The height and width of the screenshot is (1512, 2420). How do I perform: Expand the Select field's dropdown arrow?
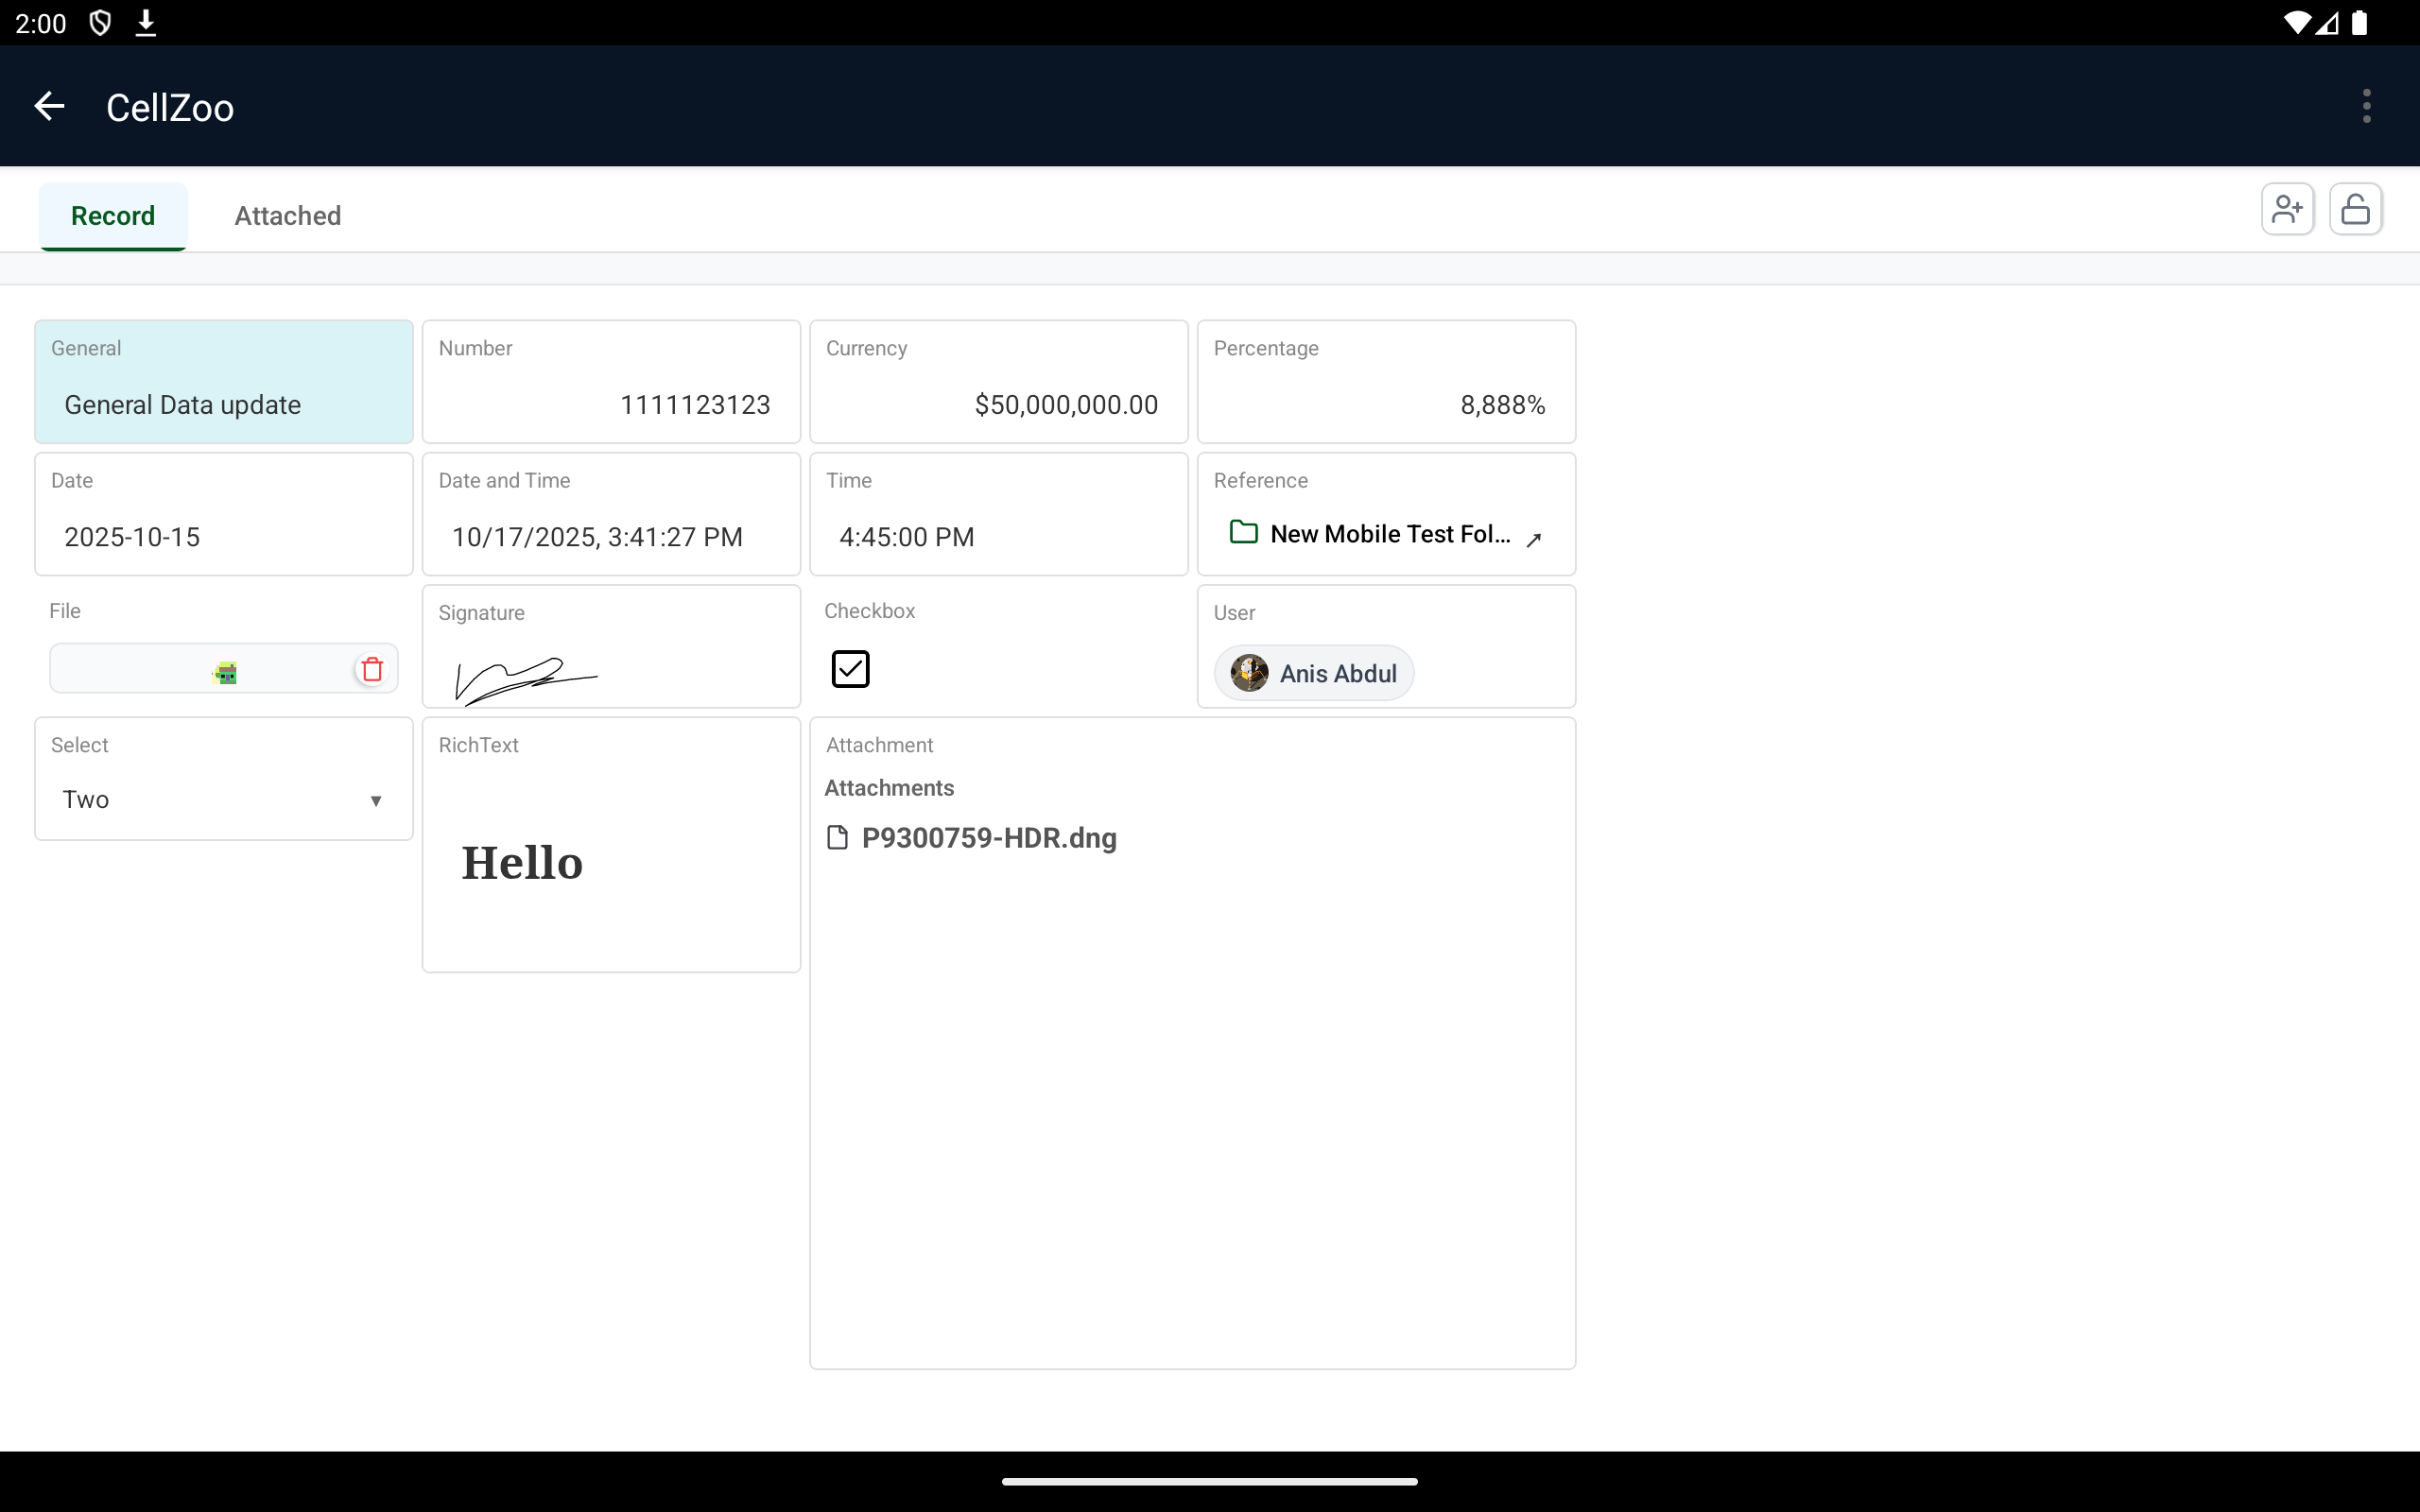[377, 800]
